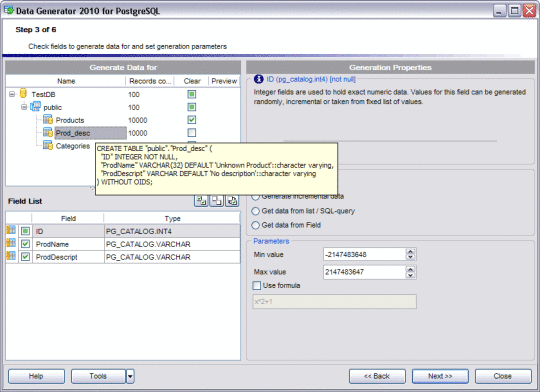Toggle the ID field checkbox
This screenshot has height=392, width=540.
[25, 231]
